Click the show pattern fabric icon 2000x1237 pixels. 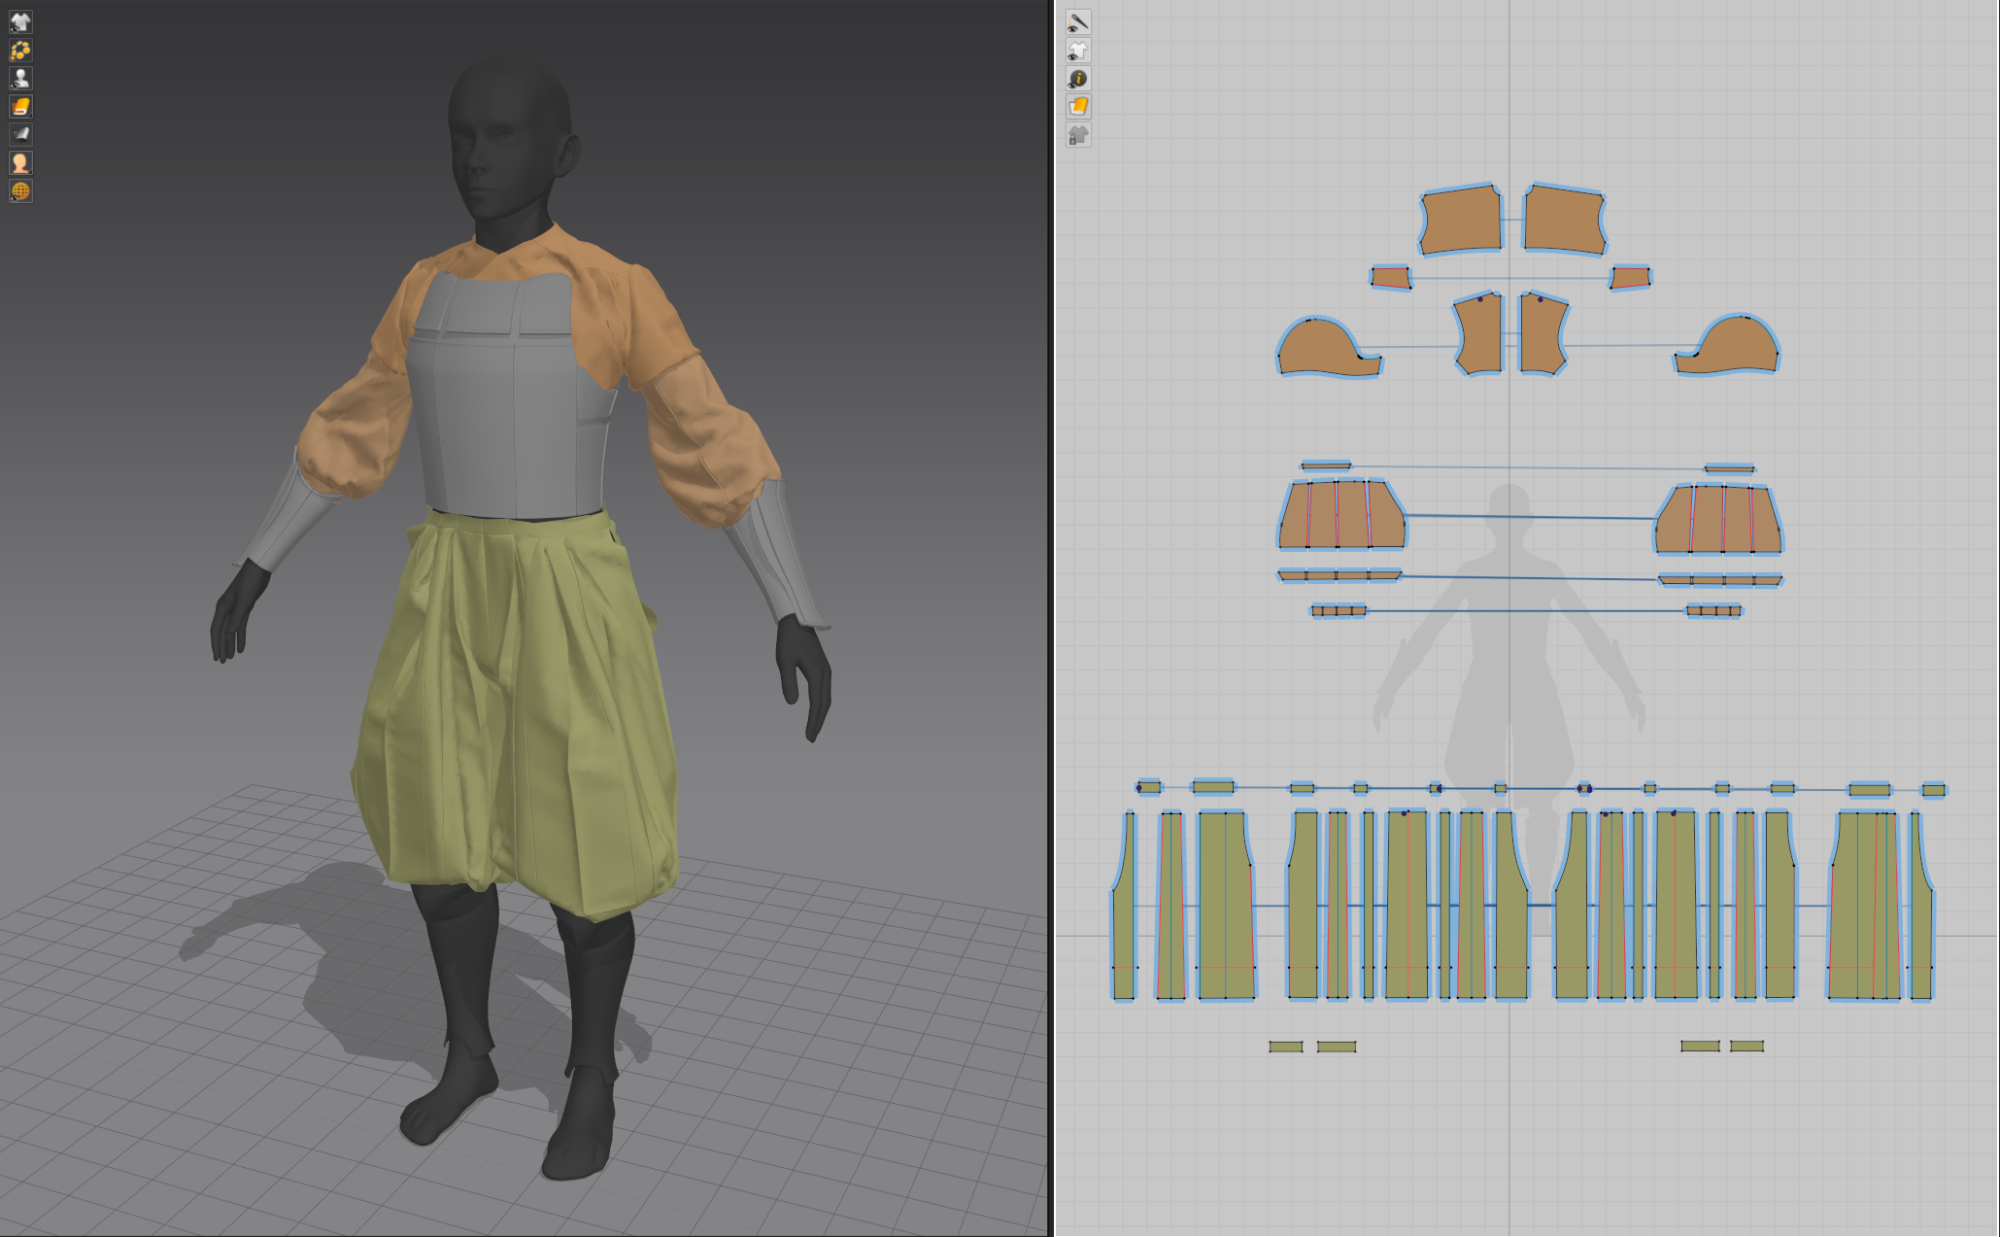[21, 106]
